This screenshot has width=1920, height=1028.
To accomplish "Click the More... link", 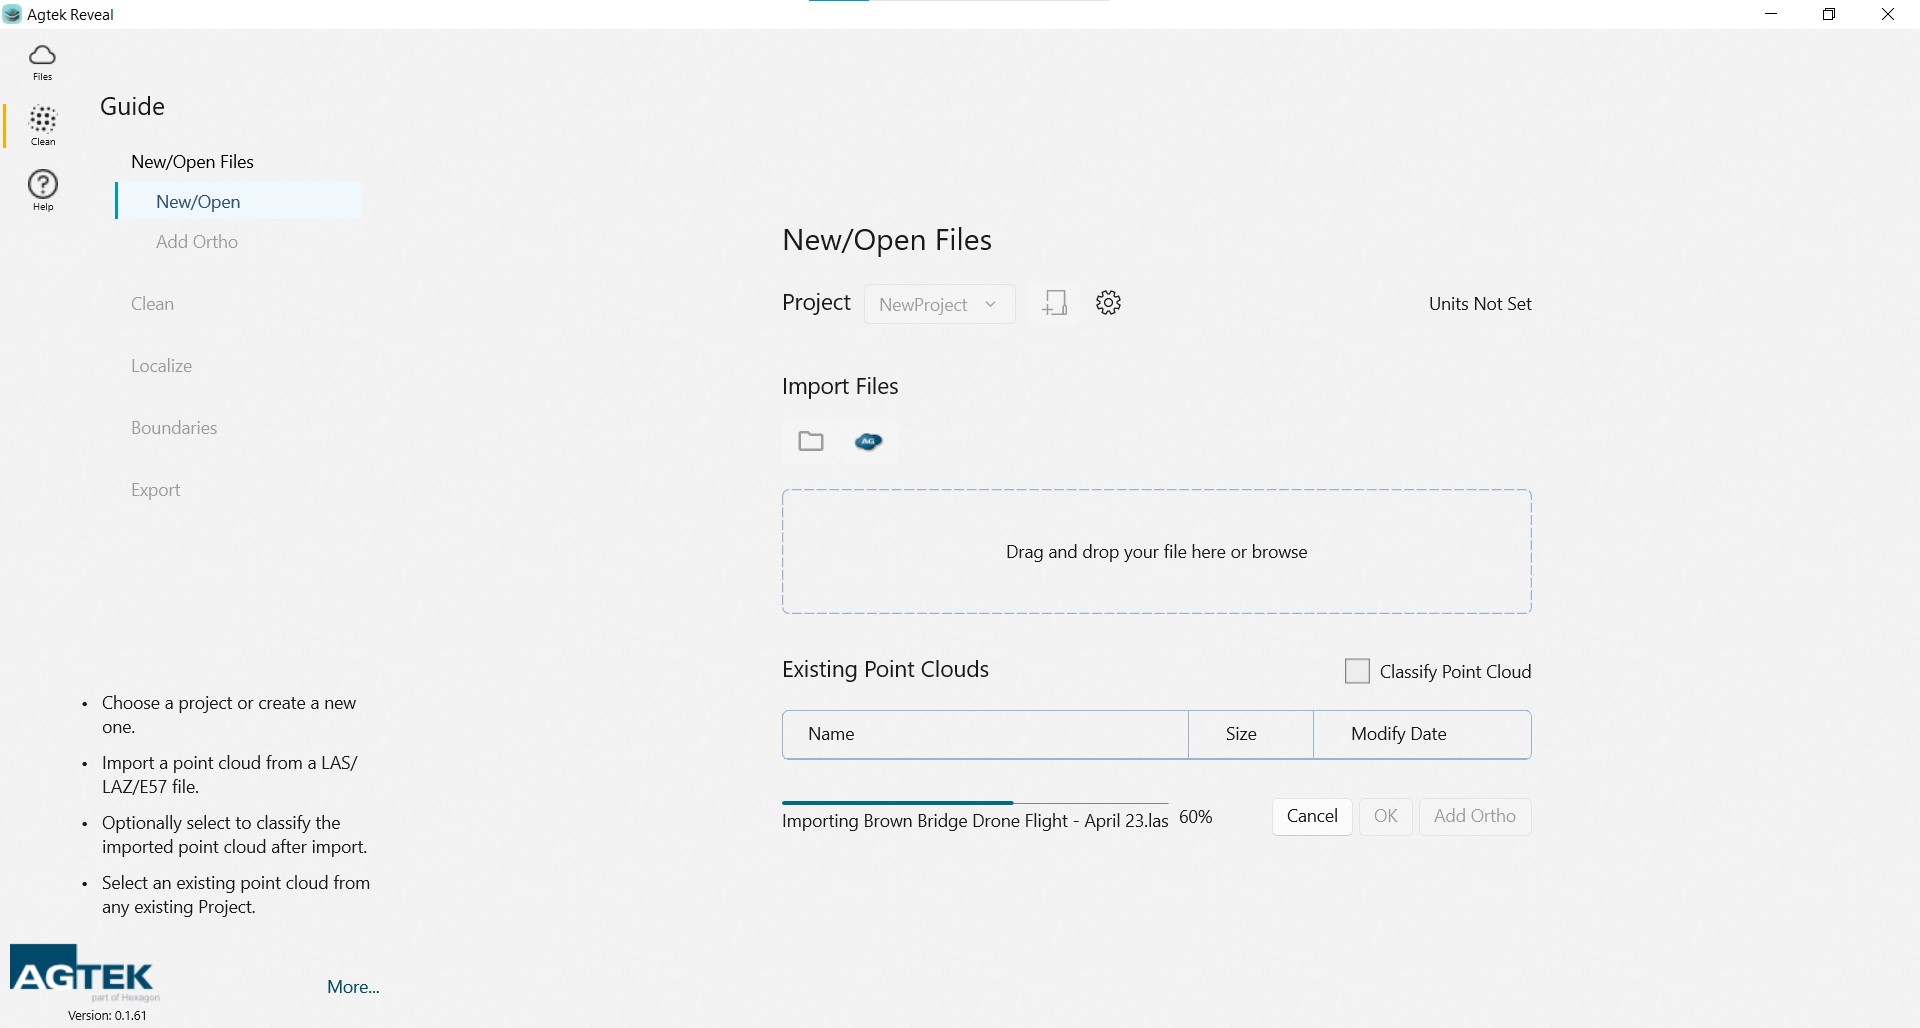I will [353, 987].
